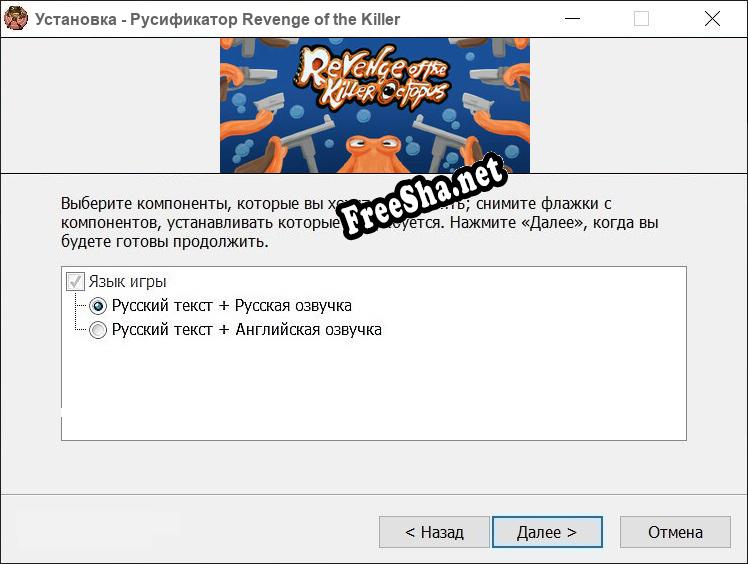Close the installer window
Screen dimensions: 748x564
(x=712, y=19)
